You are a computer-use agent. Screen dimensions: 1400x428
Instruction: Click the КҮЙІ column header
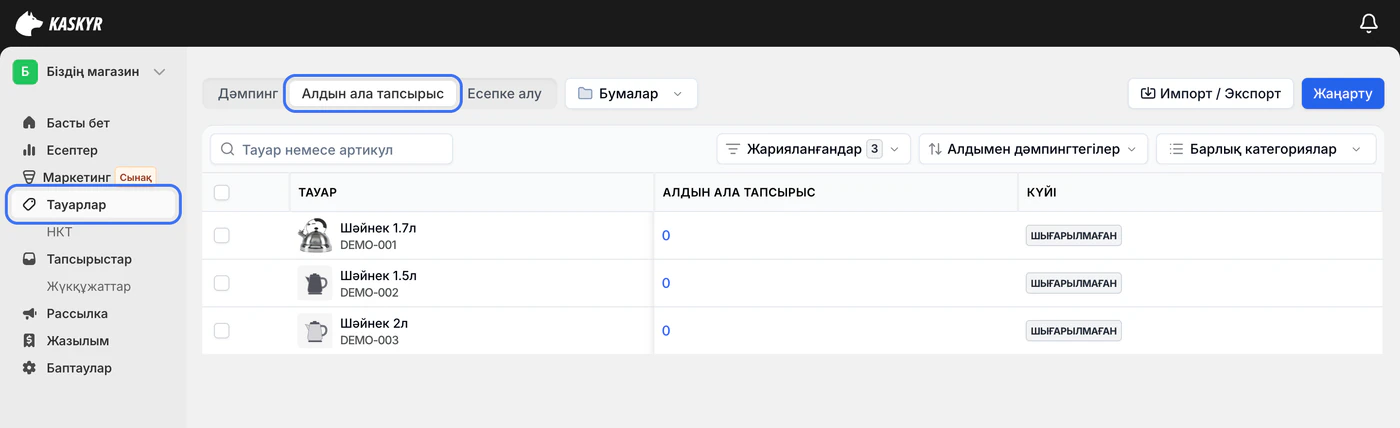point(1041,192)
